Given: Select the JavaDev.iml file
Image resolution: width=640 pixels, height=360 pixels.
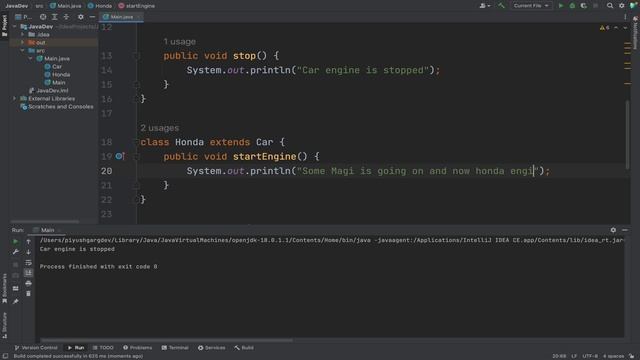Looking at the screenshot, I should click(49, 91).
